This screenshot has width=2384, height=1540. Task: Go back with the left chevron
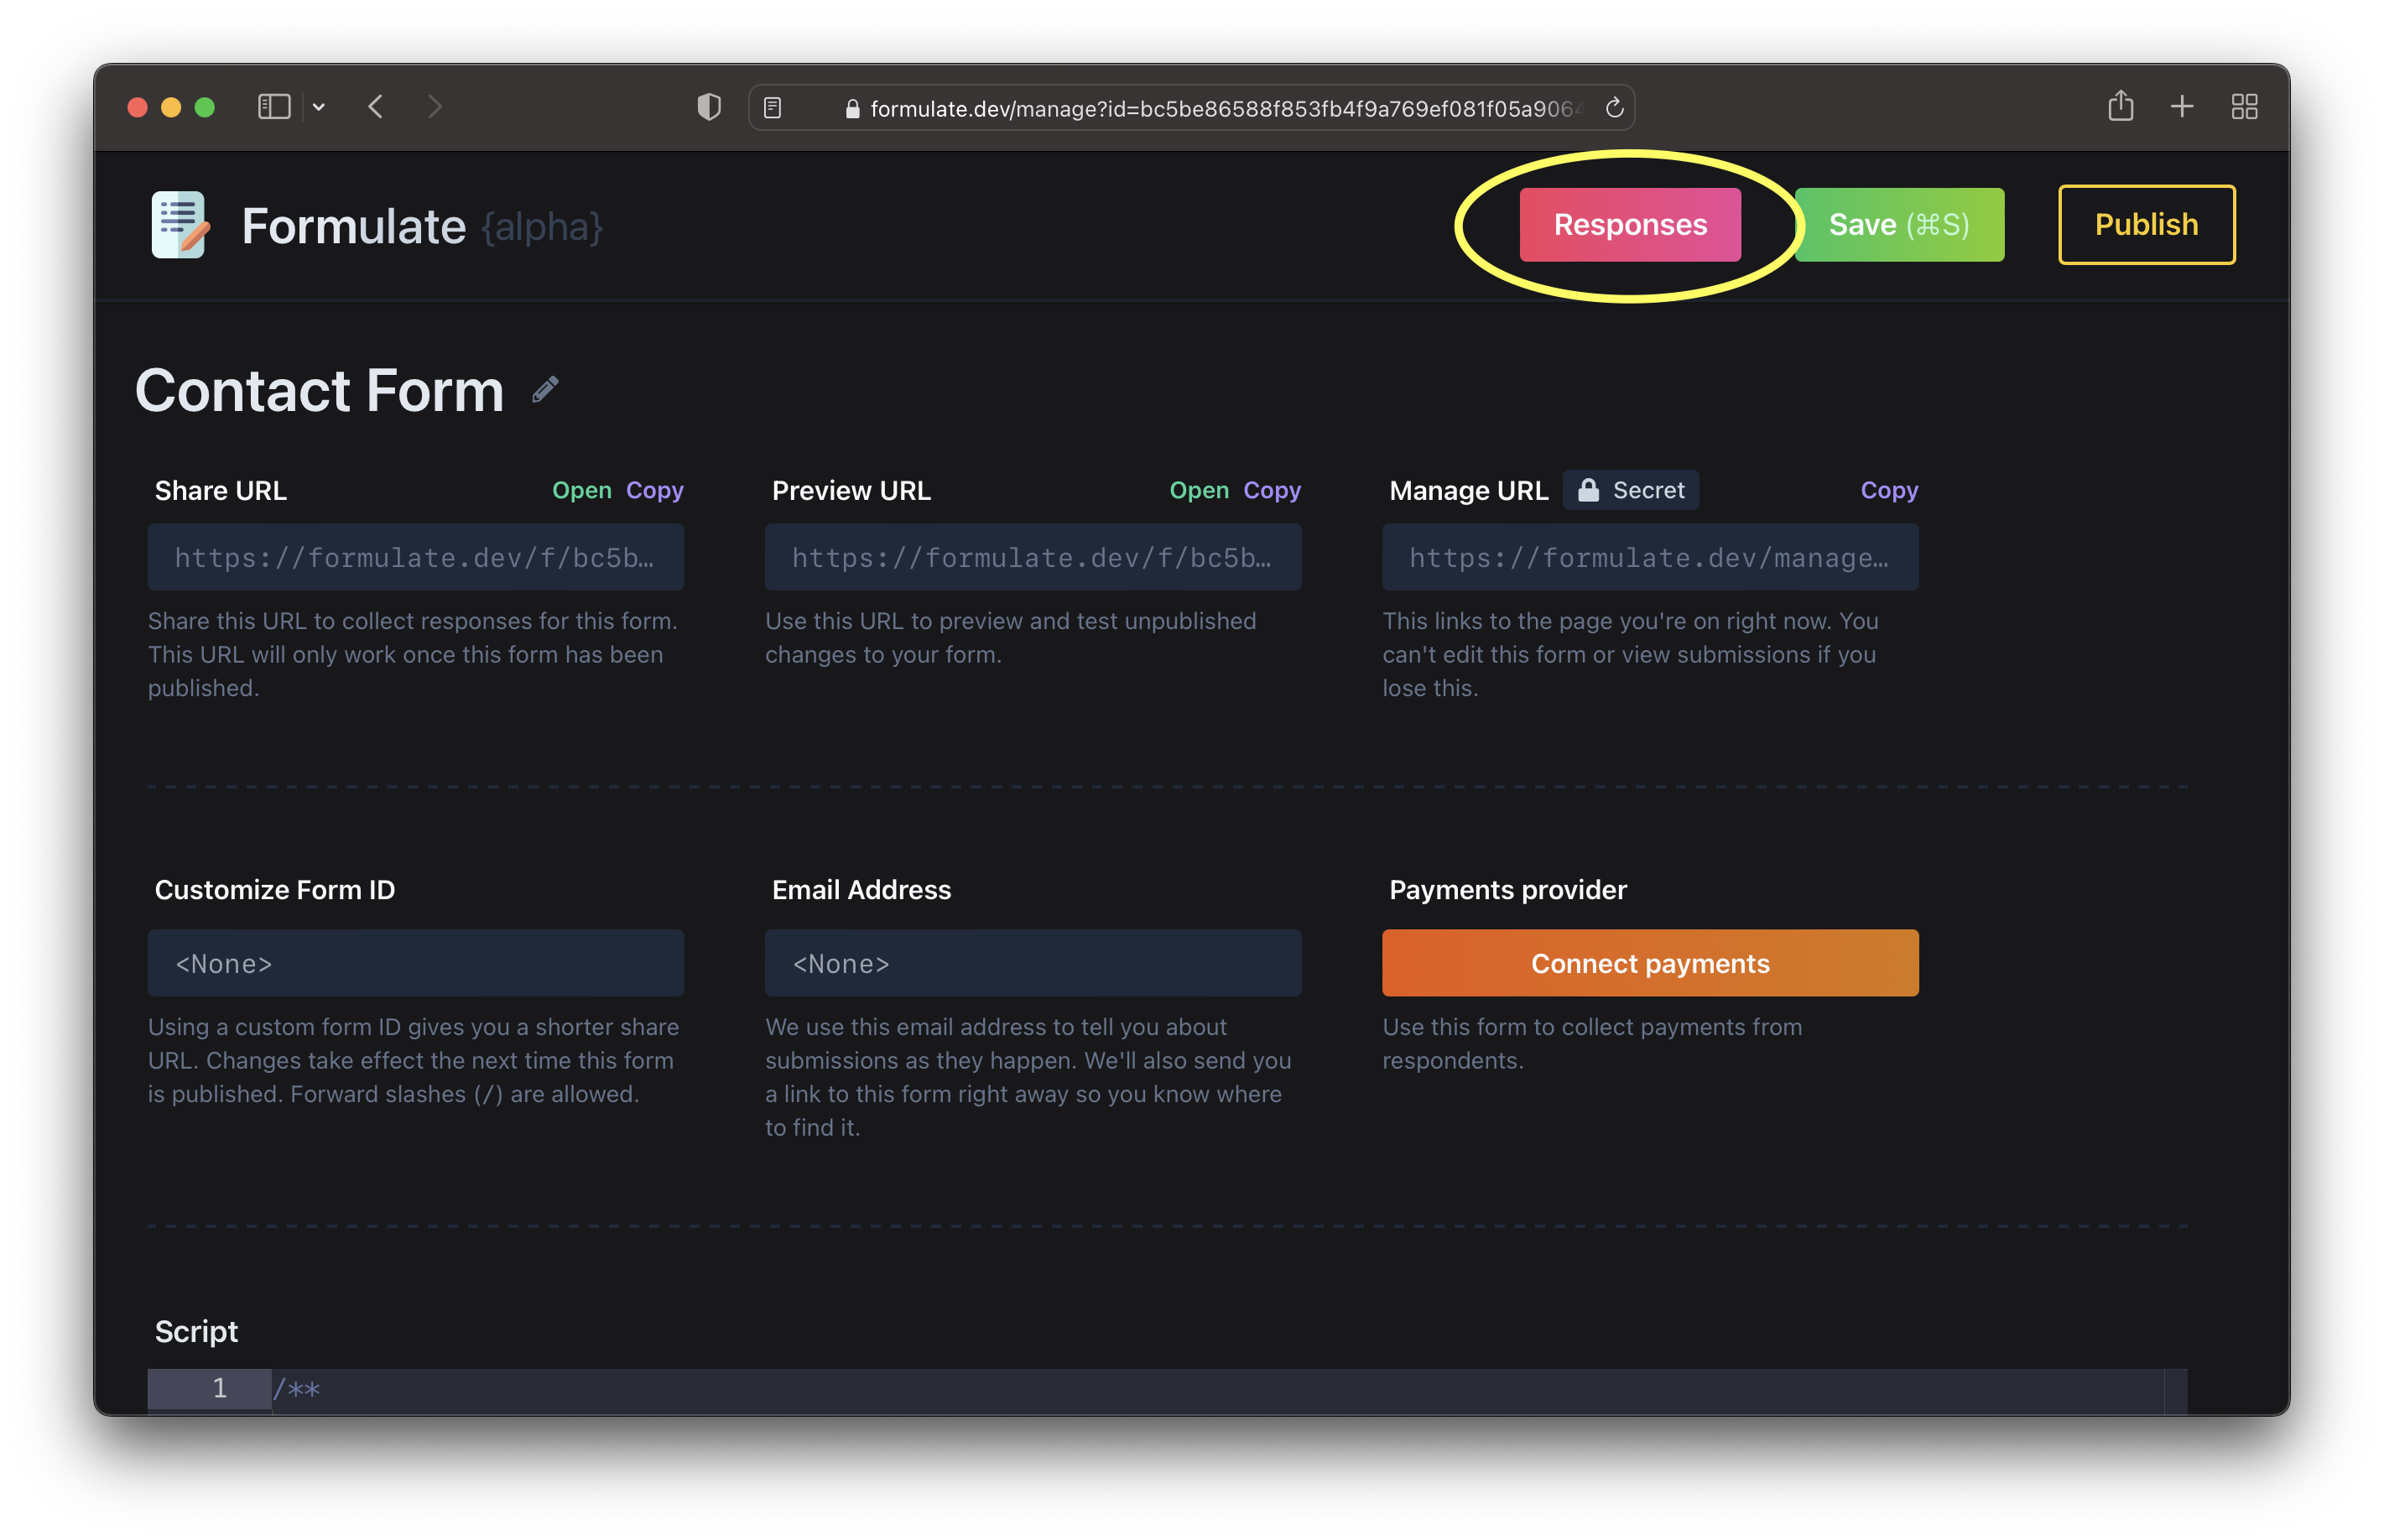coord(376,107)
